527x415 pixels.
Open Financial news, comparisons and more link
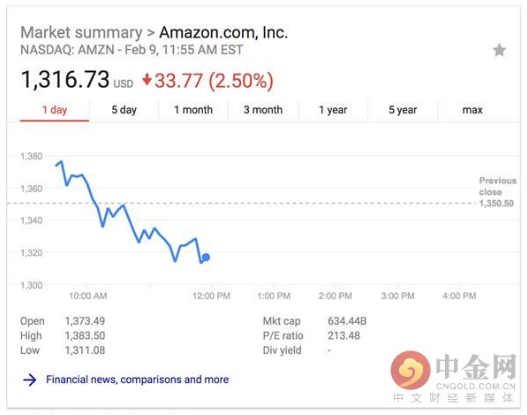coord(137,379)
